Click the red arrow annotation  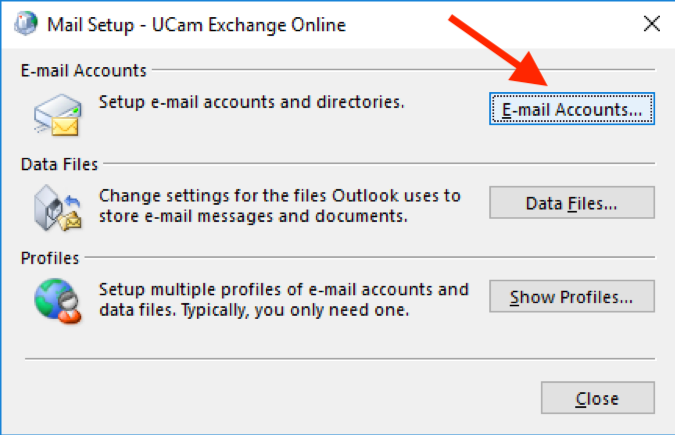(499, 51)
